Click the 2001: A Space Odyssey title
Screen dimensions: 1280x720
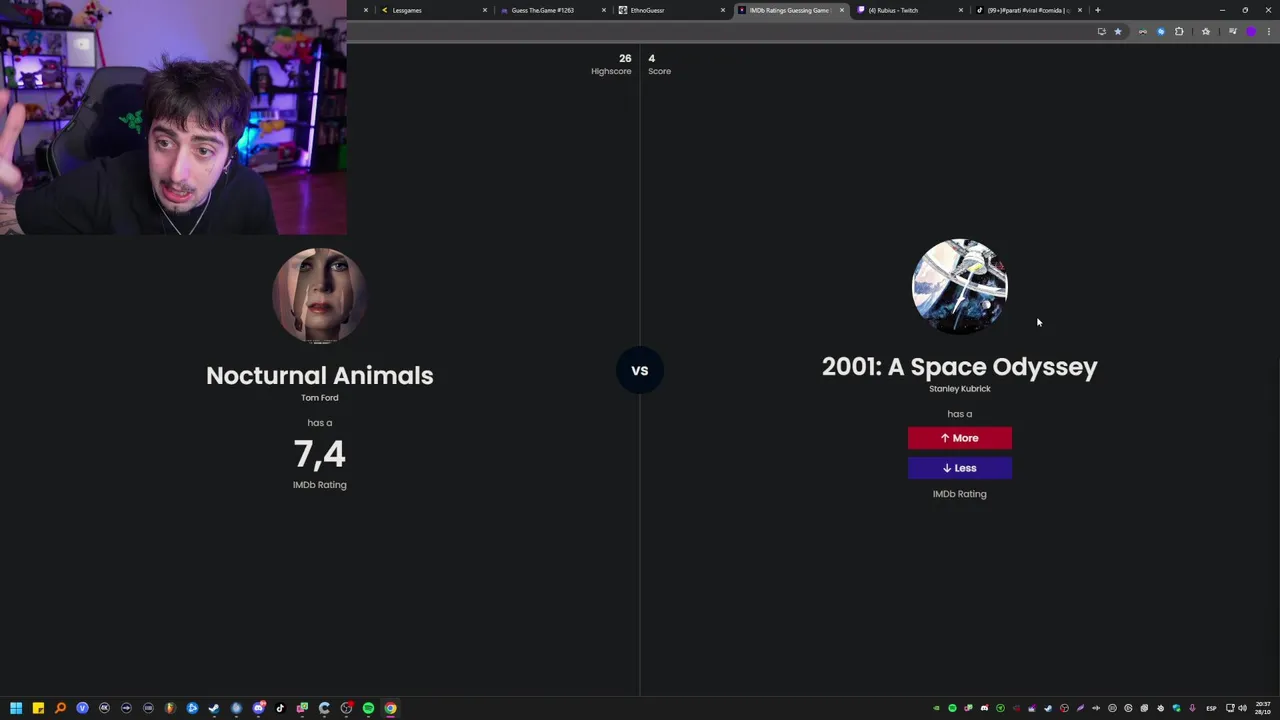[960, 366]
